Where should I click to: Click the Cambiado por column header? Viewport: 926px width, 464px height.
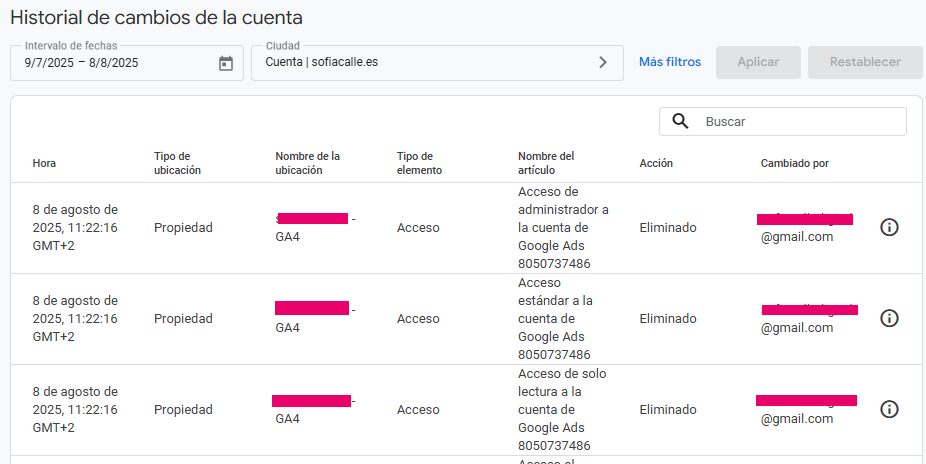coord(794,163)
